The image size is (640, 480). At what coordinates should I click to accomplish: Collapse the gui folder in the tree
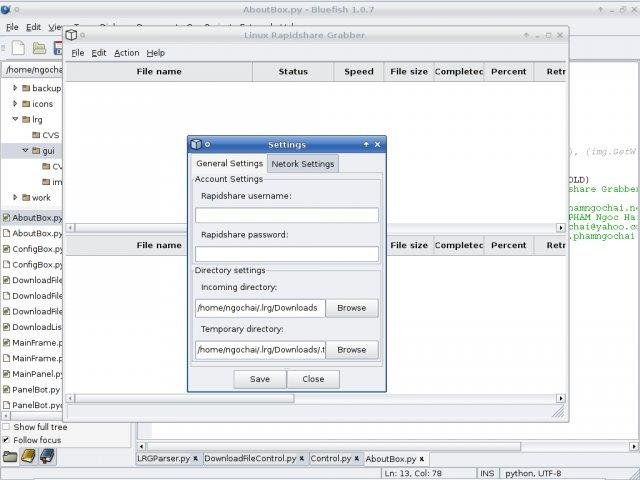(25, 150)
